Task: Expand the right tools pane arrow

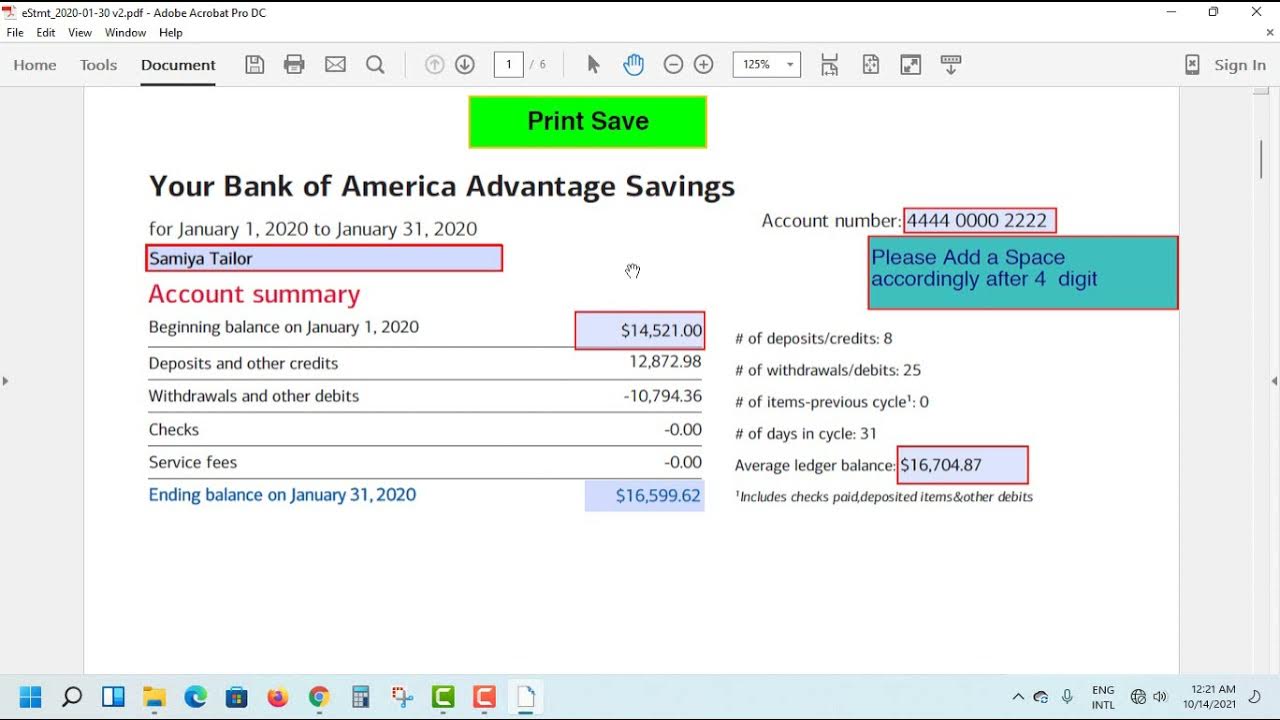Action: (1274, 381)
